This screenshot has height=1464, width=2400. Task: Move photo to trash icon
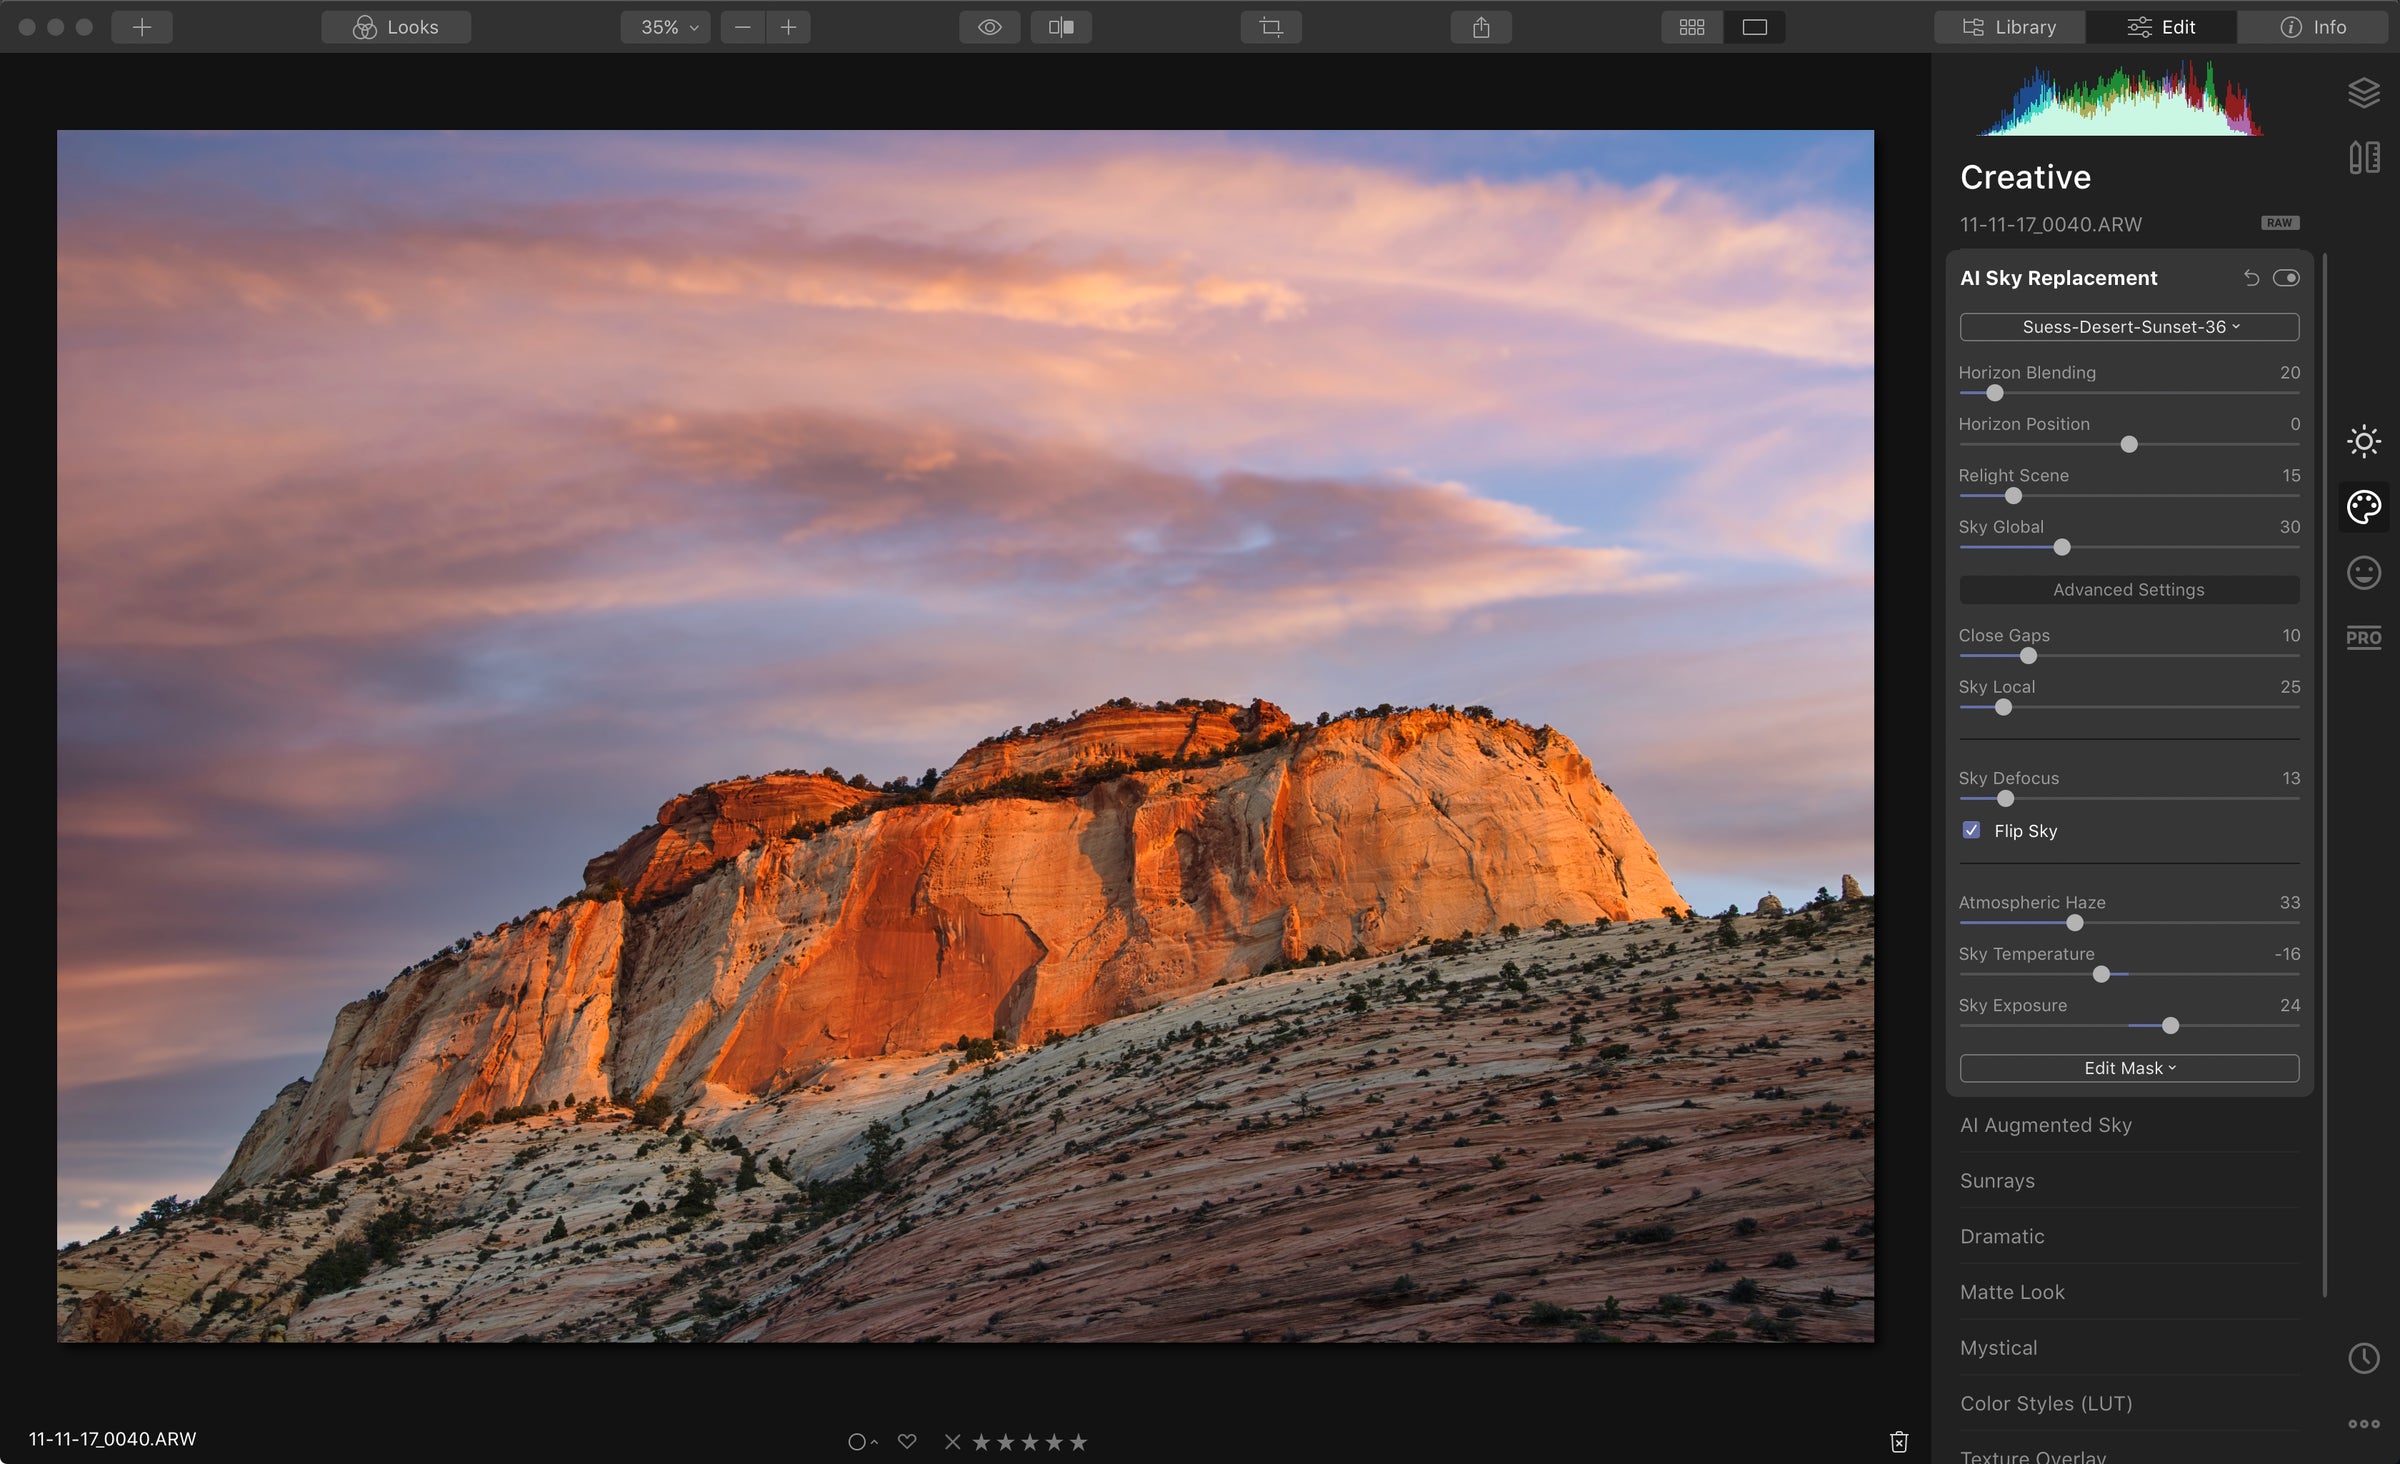[x=1899, y=1441]
